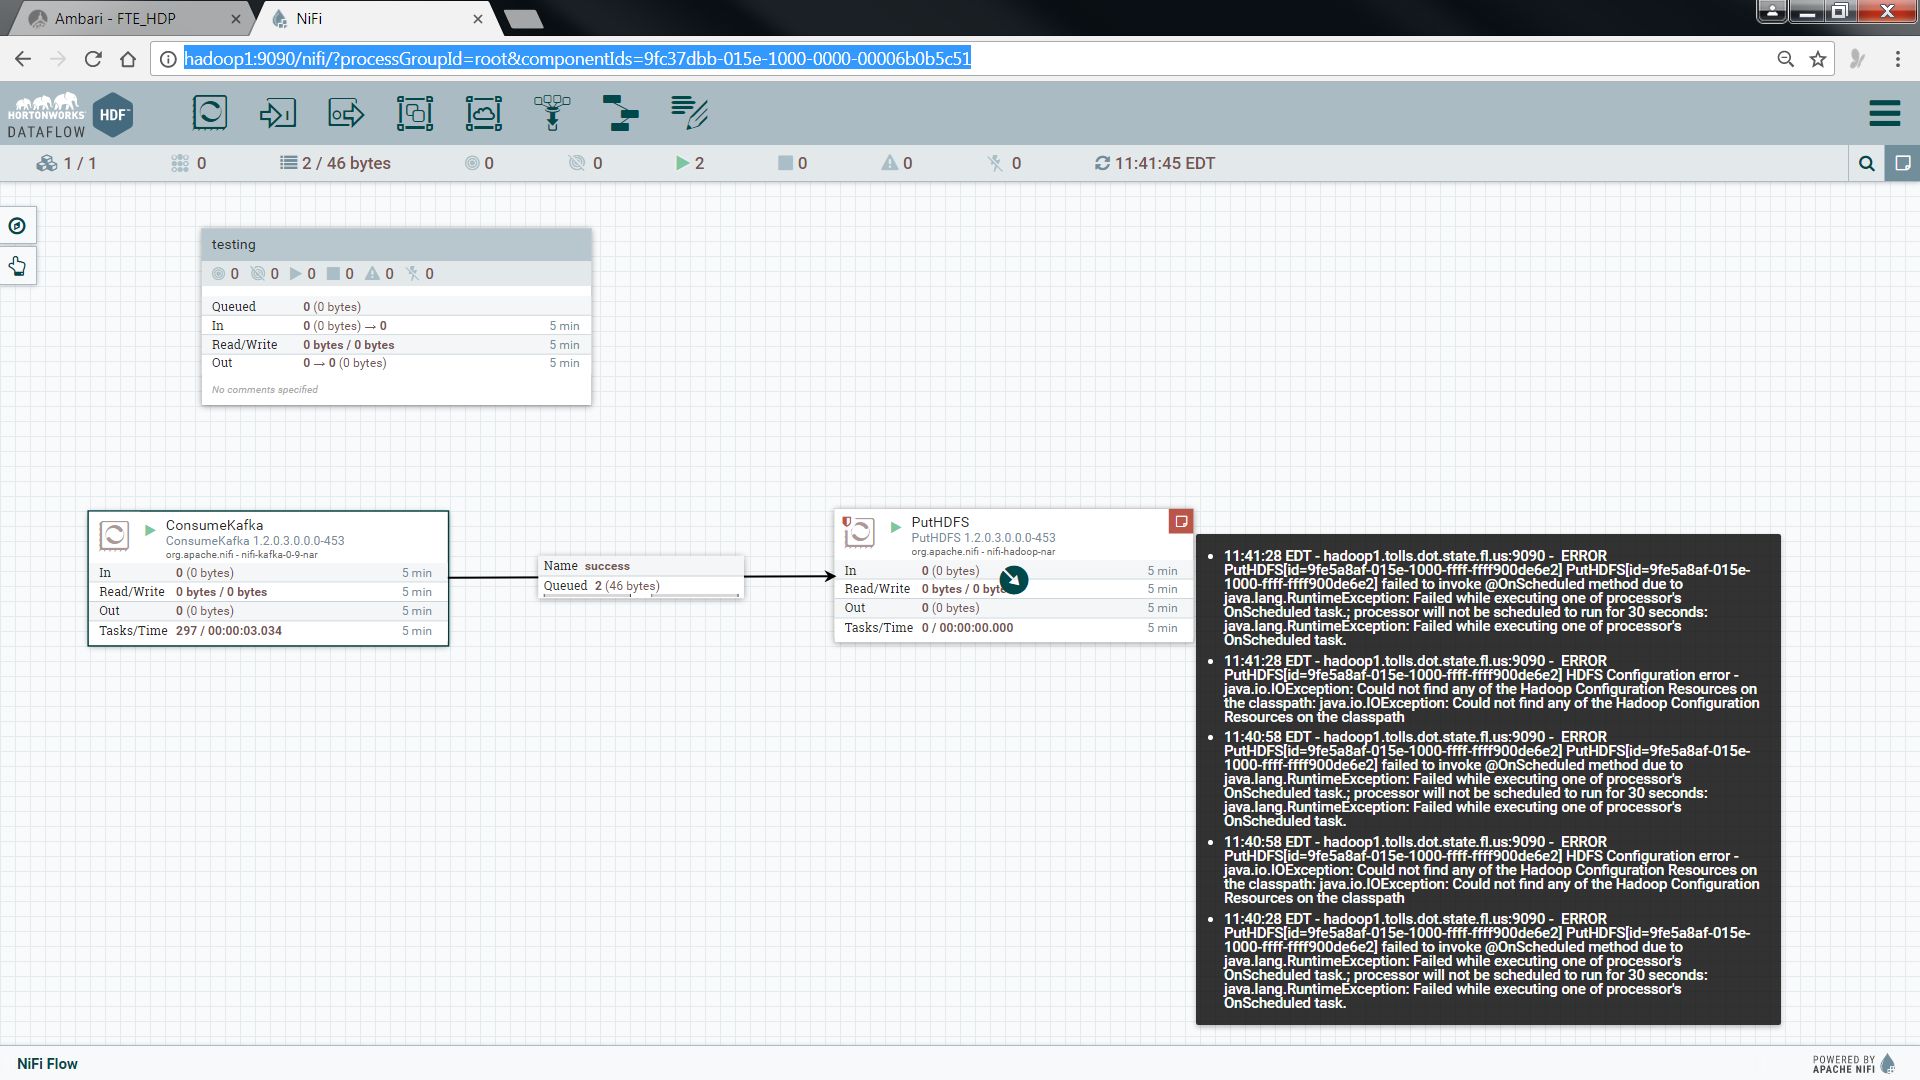Toggle the bulletin board icon in the status bar
The image size is (1920, 1080).
(1902, 163)
